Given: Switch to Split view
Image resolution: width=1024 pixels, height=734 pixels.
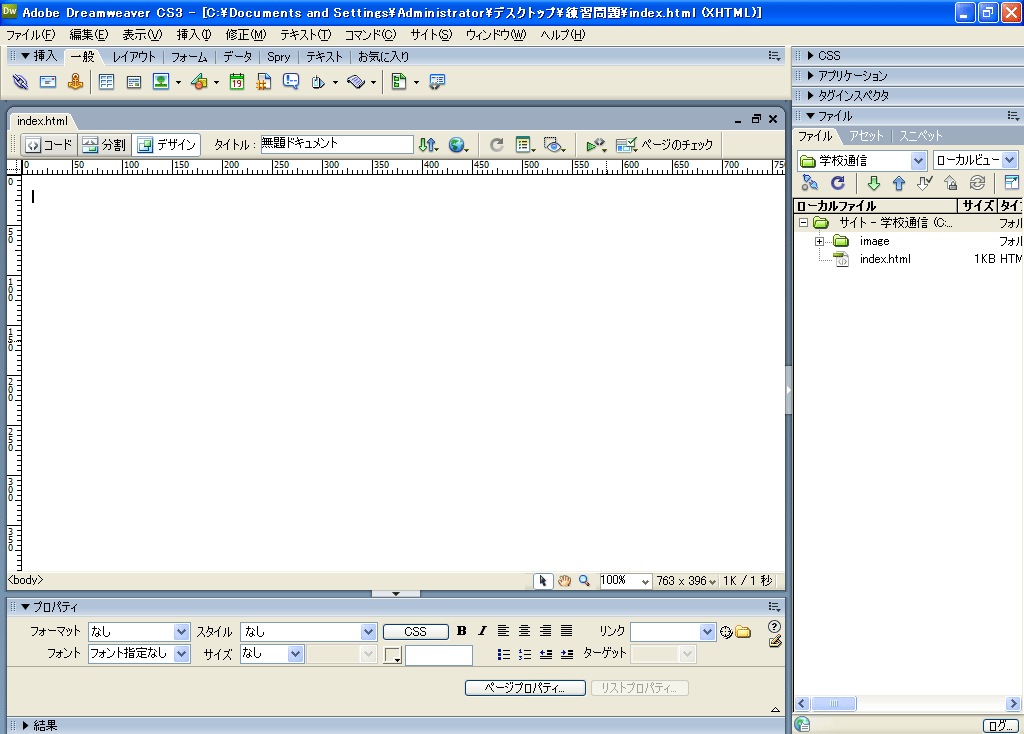Looking at the screenshot, I should (104, 145).
